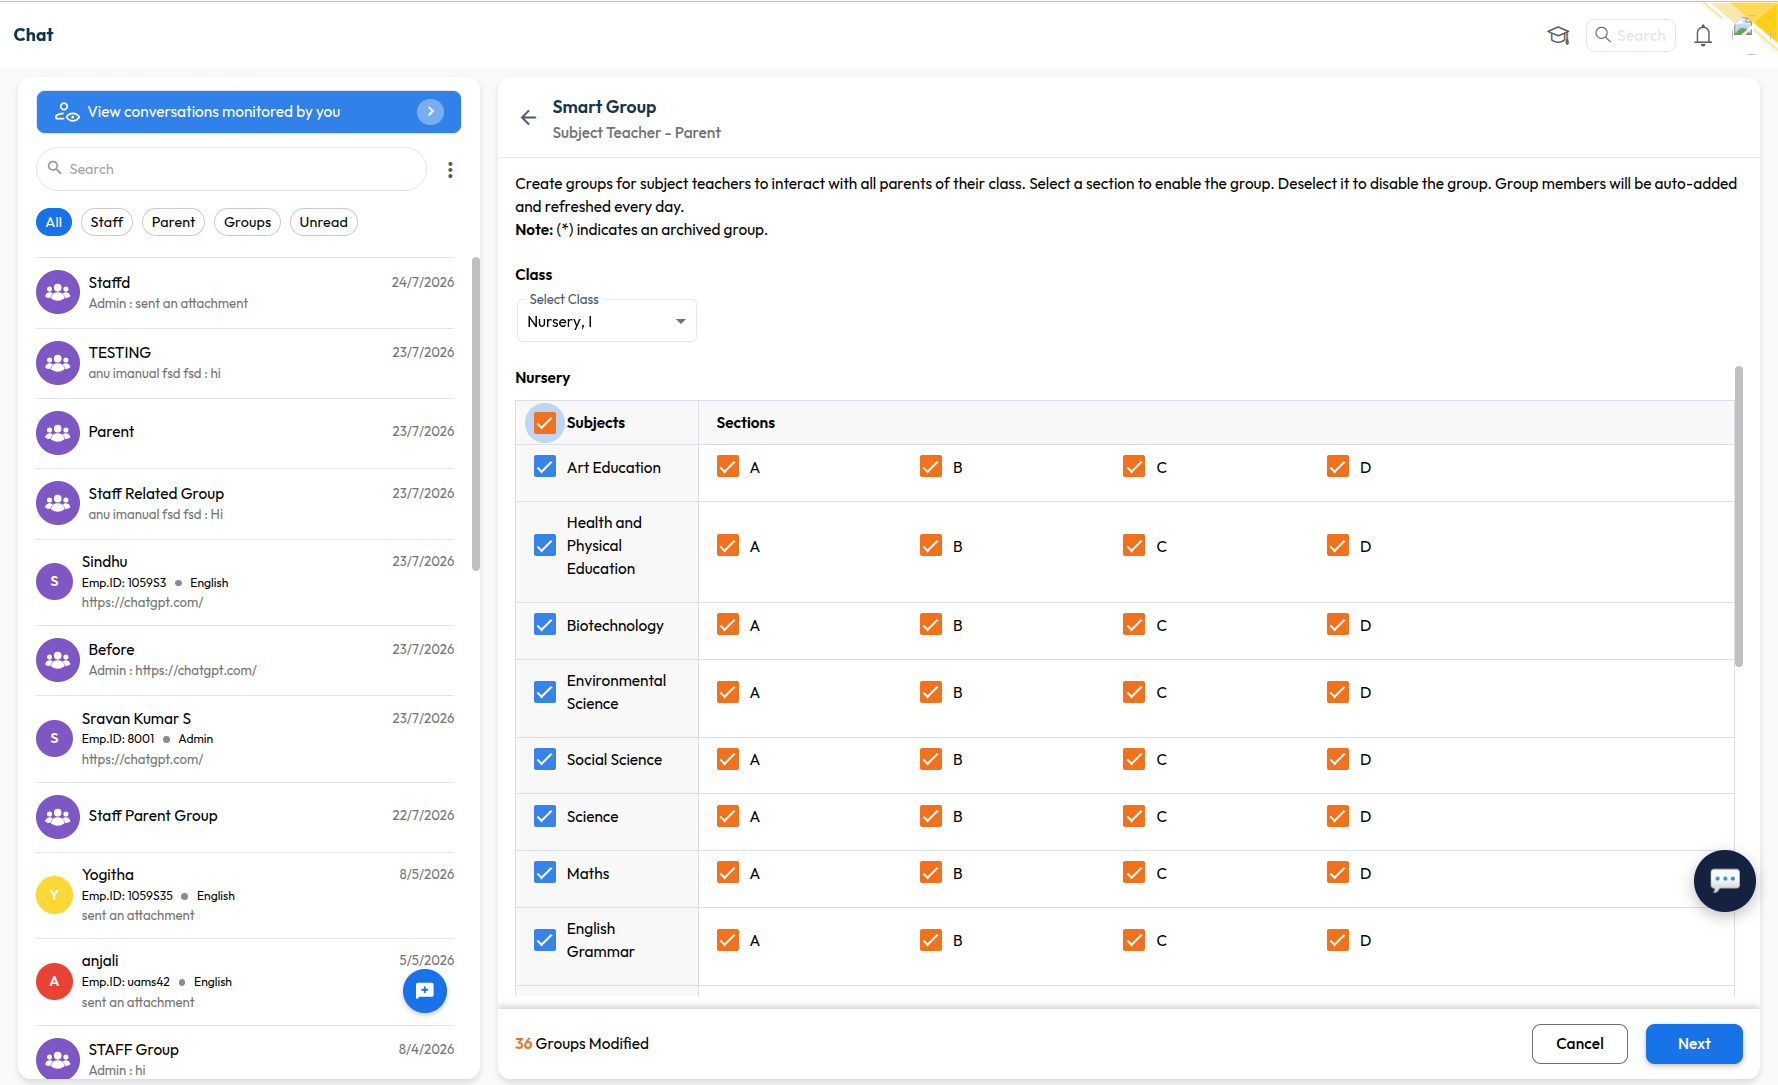Open the Yogitha conversation
The width and height of the screenshot is (1778, 1085).
click(245, 895)
